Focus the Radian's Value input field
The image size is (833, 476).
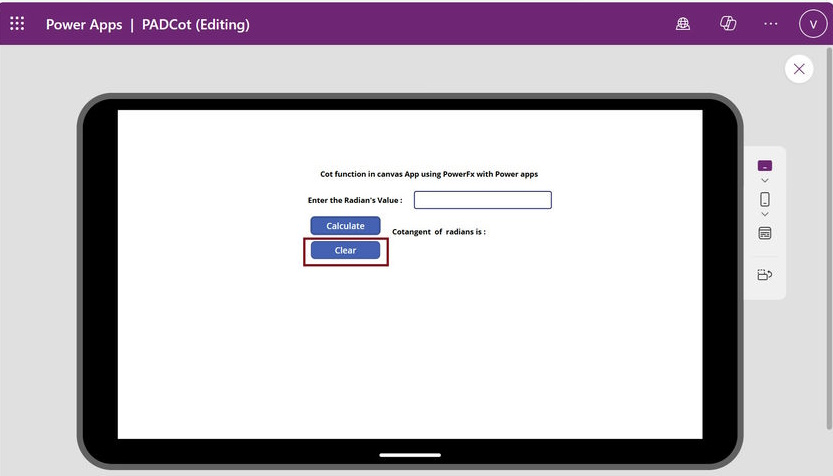tap(482, 200)
